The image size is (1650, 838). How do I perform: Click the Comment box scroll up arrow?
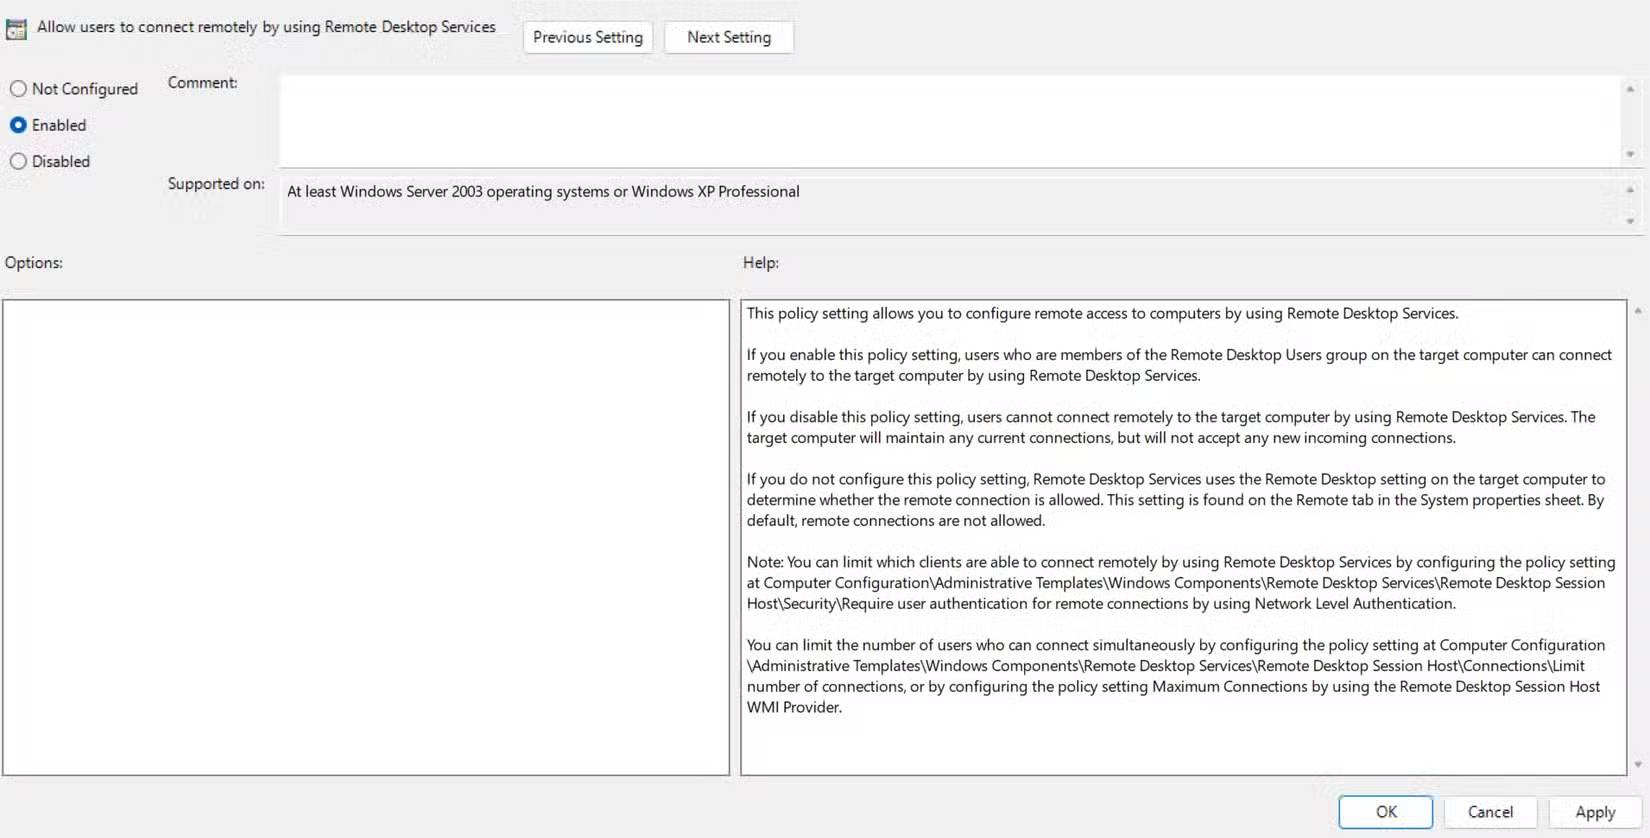pos(1630,89)
